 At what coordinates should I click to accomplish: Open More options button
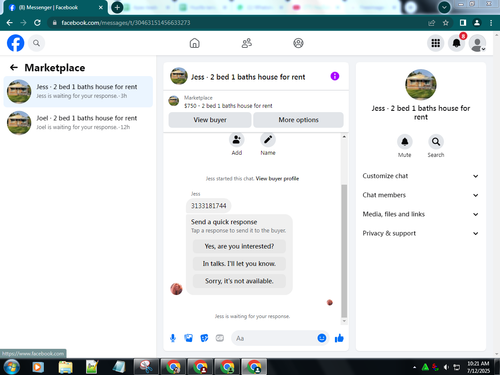(298, 120)
